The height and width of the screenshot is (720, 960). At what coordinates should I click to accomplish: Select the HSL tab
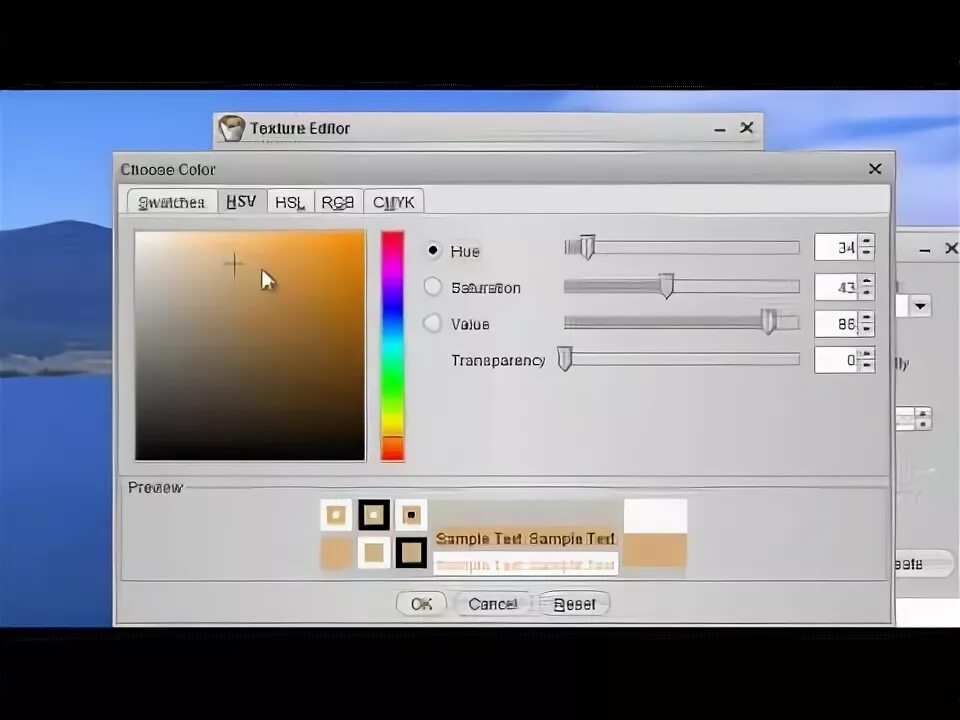point(289,202)
